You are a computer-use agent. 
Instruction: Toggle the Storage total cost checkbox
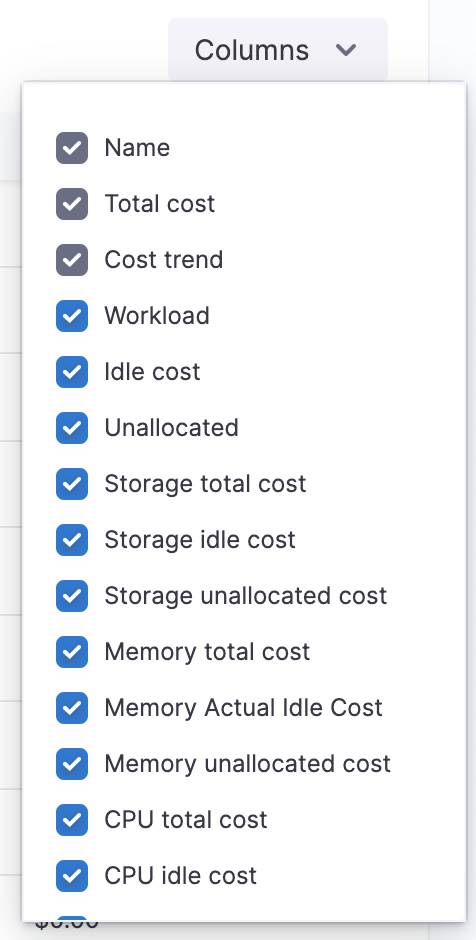click(72, 484)
